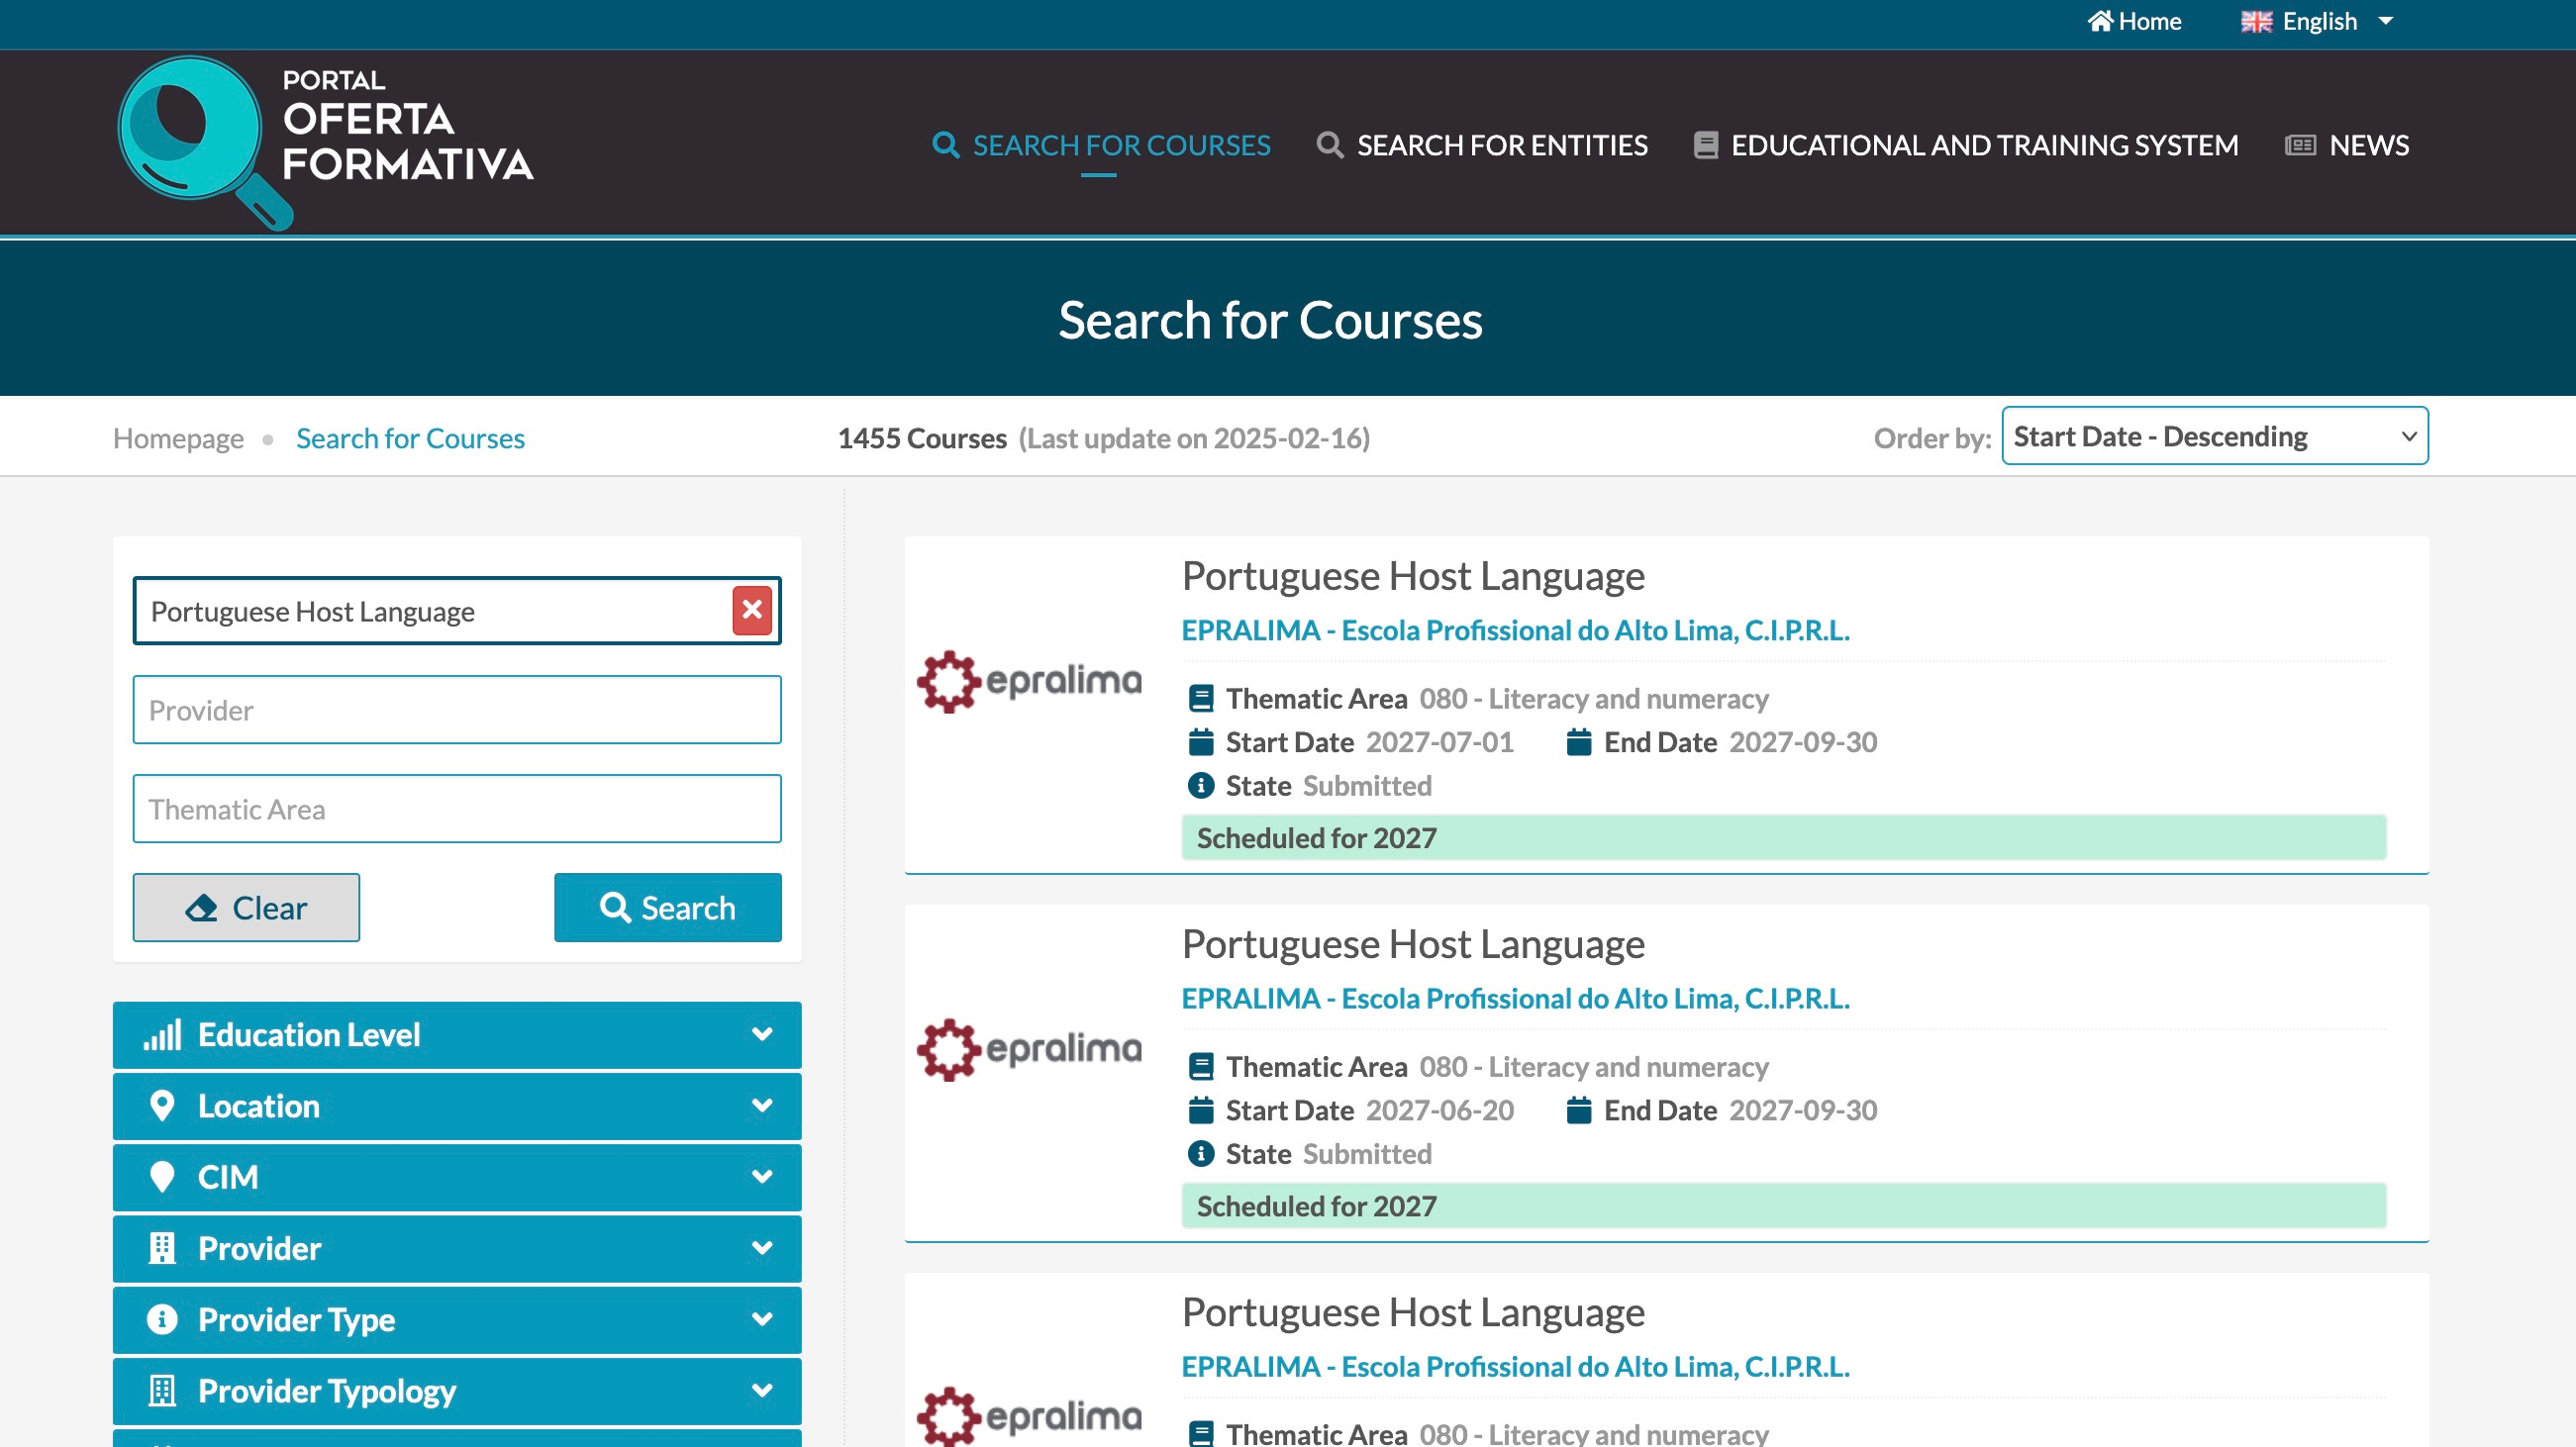Open first Portuguese Host Language course title
The width and height of the screenshot is (2576, 1447).
tap(1413, 576)
